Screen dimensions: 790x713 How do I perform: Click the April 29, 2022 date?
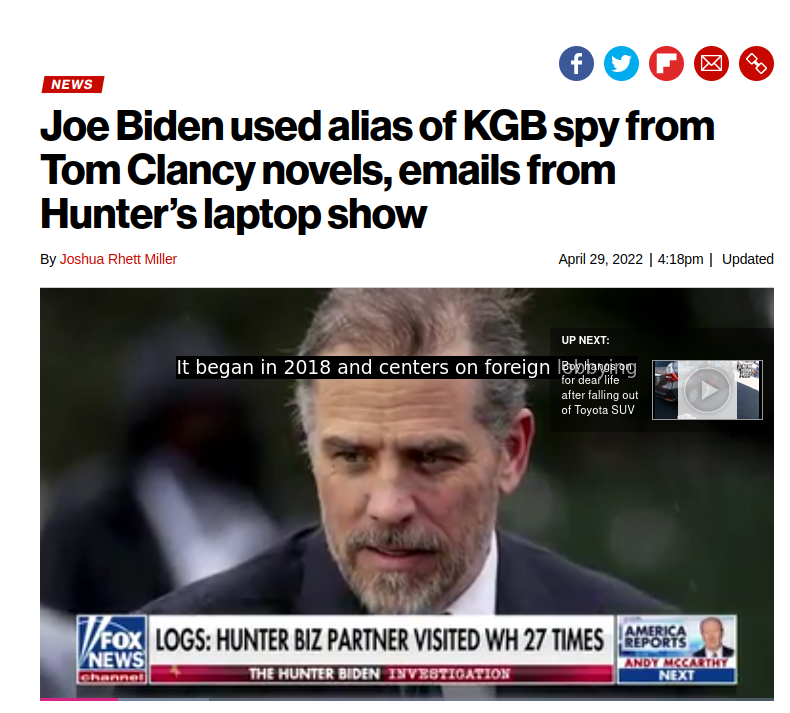(600, 259)
